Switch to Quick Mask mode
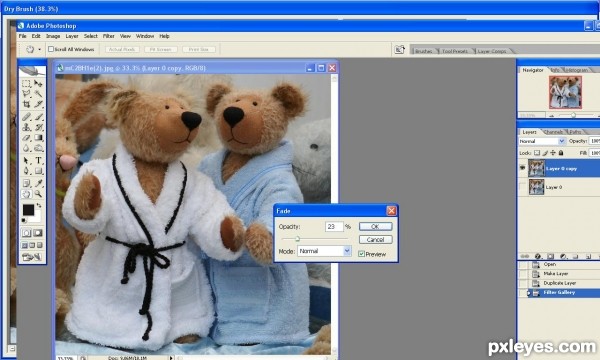 click(38, 233)
